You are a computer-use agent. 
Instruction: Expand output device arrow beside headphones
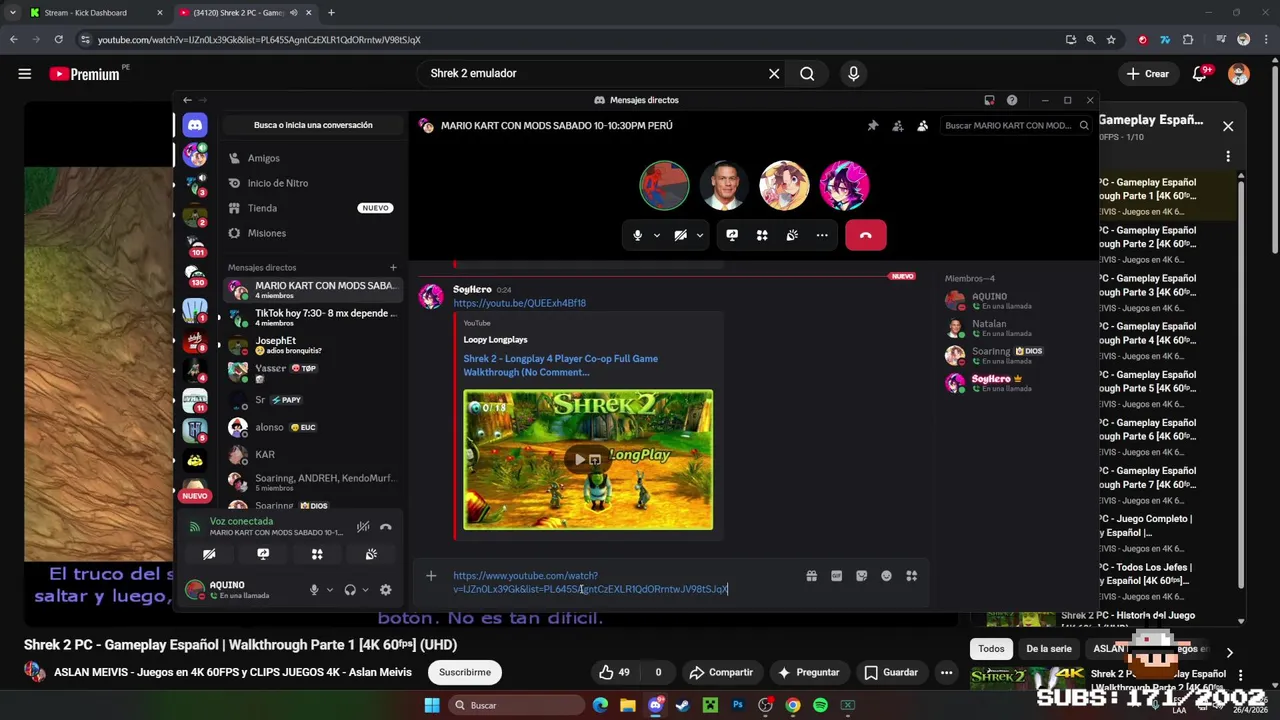point(365,590)
